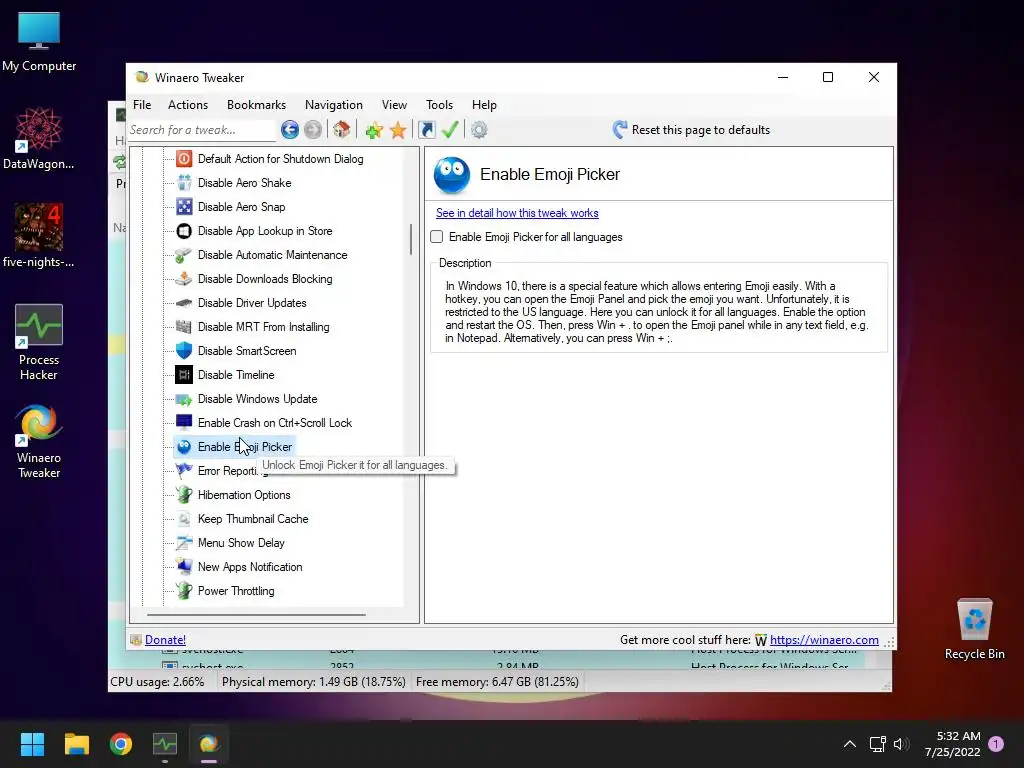Image resolution: width=1024 pixels, height=768 pixels.
Task: Select Disable Downloads Blocking tweak
Action: [x=265, y=279]
